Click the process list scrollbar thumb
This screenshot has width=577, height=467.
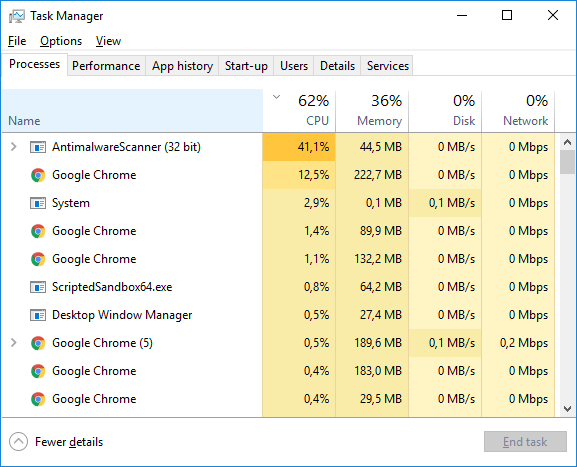coord(567,162)
